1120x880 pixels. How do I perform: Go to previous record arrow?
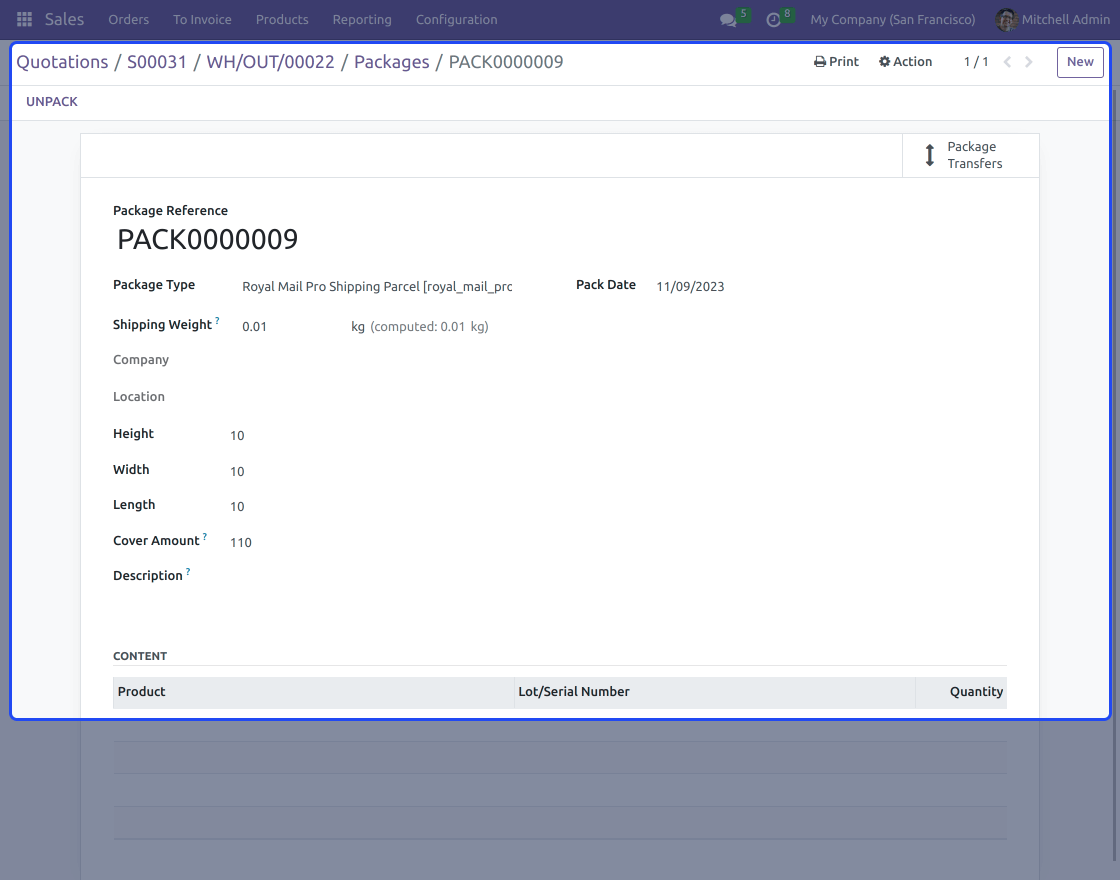(1007, 62)
